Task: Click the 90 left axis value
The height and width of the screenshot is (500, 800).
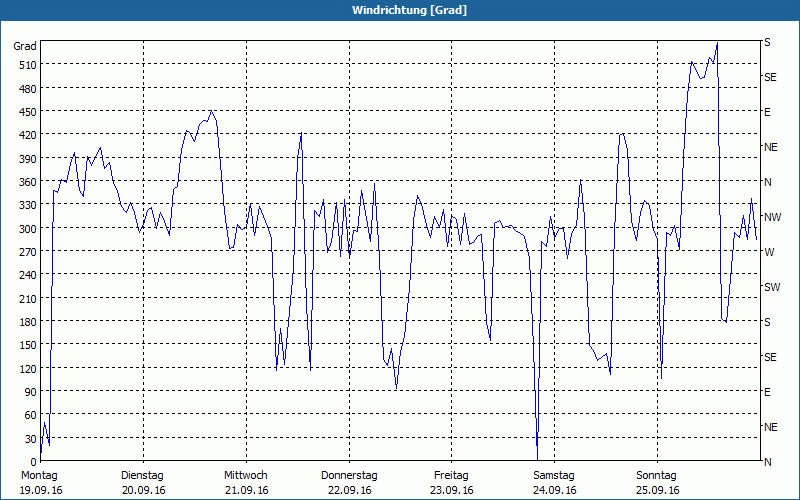Action: (31, 392)
